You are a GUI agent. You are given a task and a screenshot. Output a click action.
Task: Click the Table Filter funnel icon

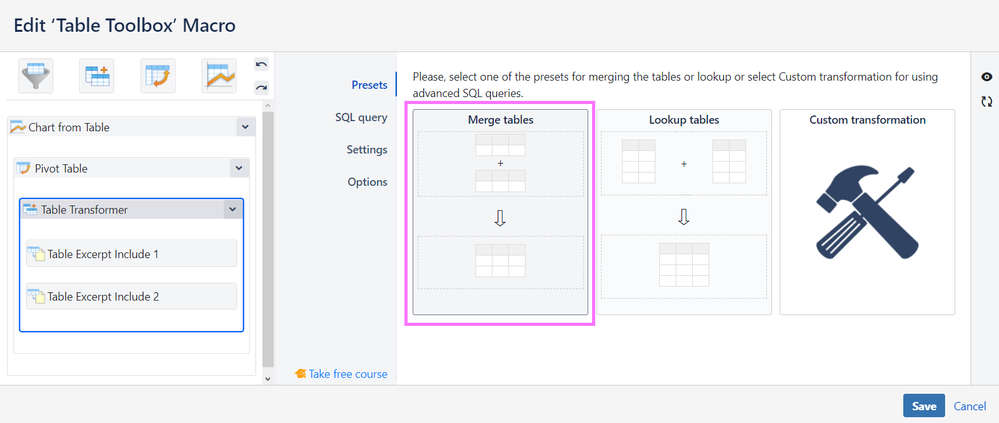pyautogui.click(x=36, y=76)
